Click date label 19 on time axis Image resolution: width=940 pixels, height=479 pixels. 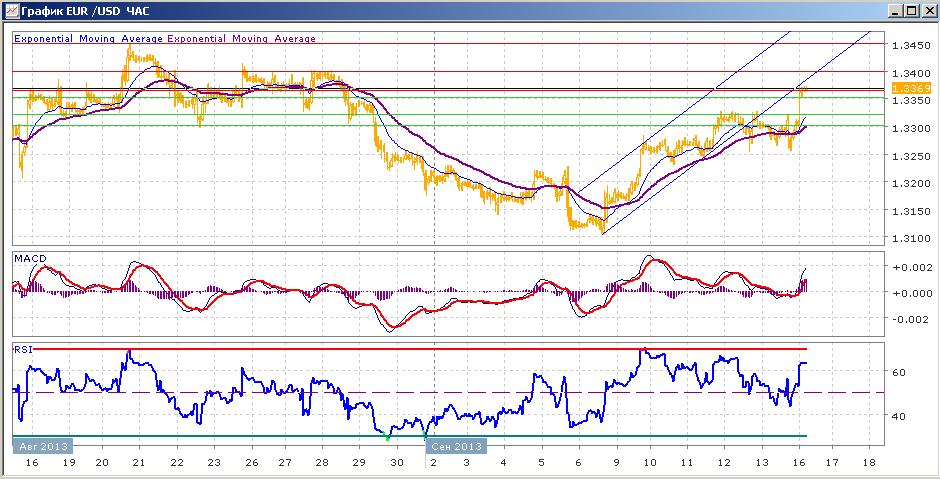pyautogui.click(x=69, y=463)
